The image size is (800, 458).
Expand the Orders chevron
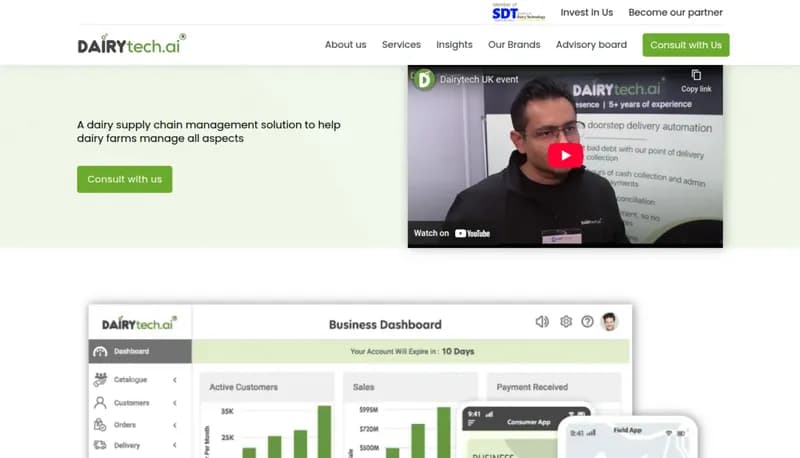coord(174,425)
